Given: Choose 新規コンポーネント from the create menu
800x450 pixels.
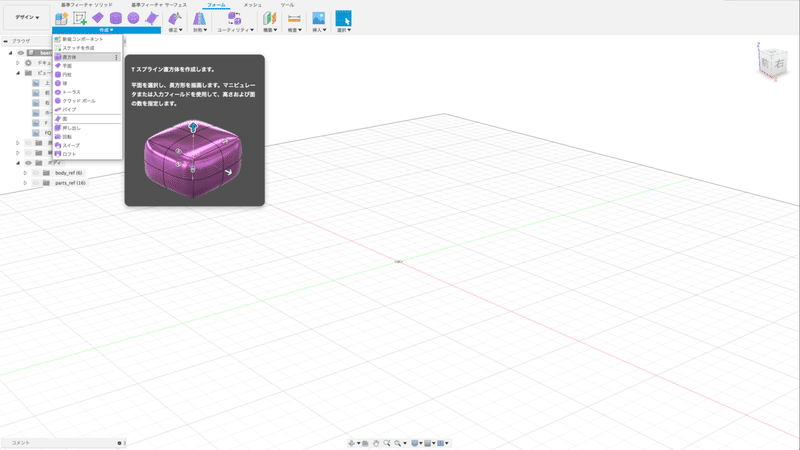Looking at the screenshot, I should (x=87, y=39).
